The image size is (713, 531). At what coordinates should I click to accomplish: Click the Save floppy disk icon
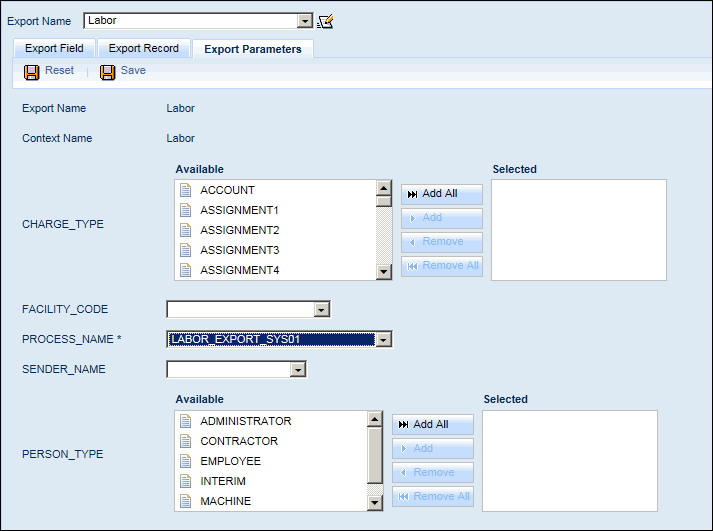[108, 71]
